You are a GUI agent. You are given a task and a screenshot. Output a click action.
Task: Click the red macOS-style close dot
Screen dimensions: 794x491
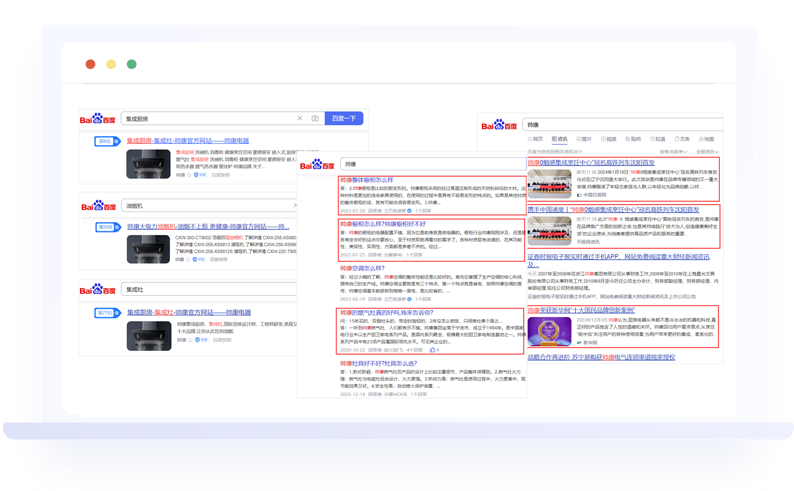coord(90,64)
